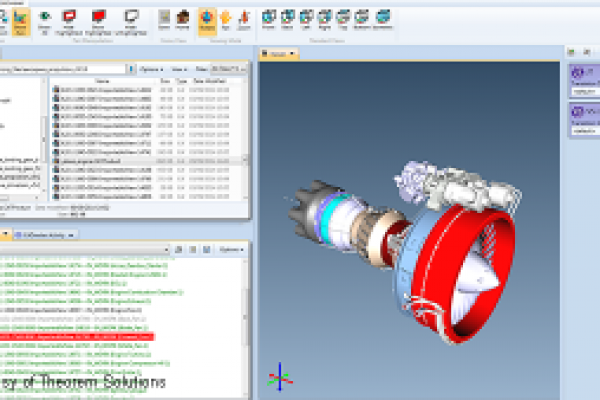Viewport: 600px width, 400px height.
Task: Select the Rotate viewing mode tool
Action: pyautogui.click(x=206, y=18)
